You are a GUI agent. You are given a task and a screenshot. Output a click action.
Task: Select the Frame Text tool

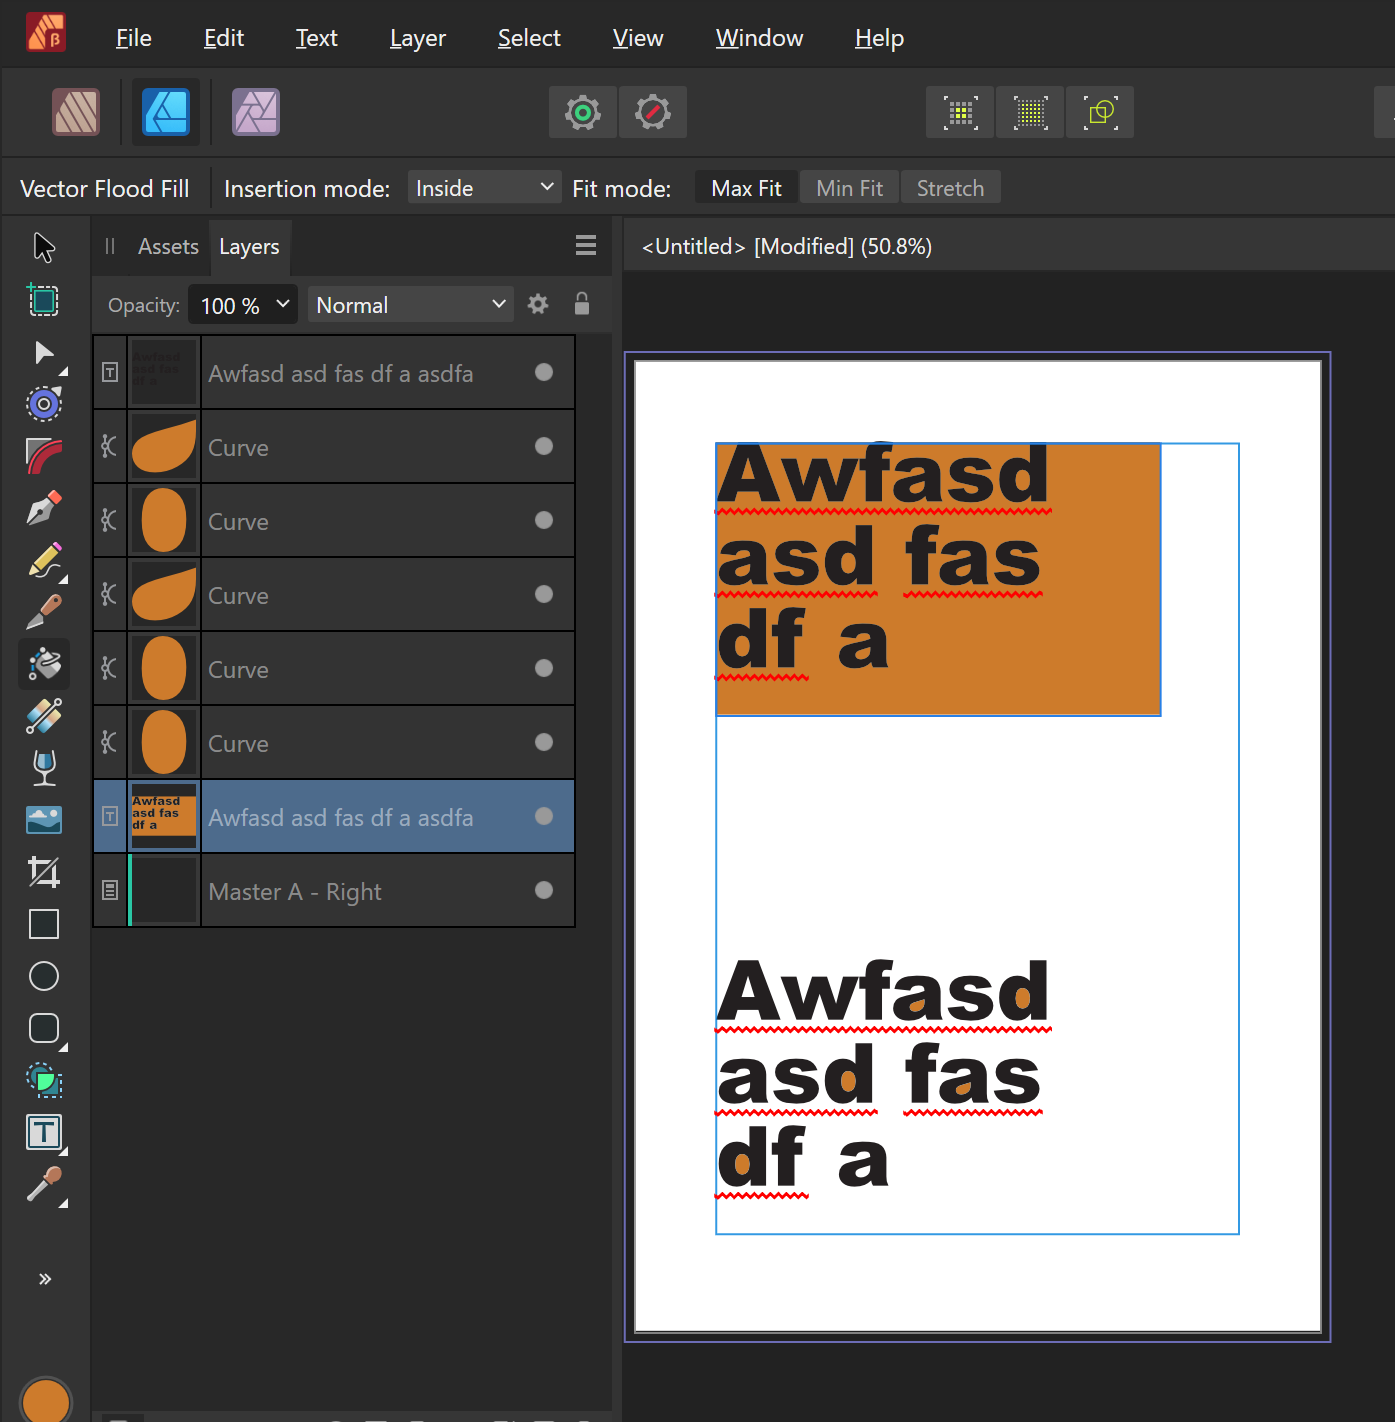click(x=44, y=1132)
